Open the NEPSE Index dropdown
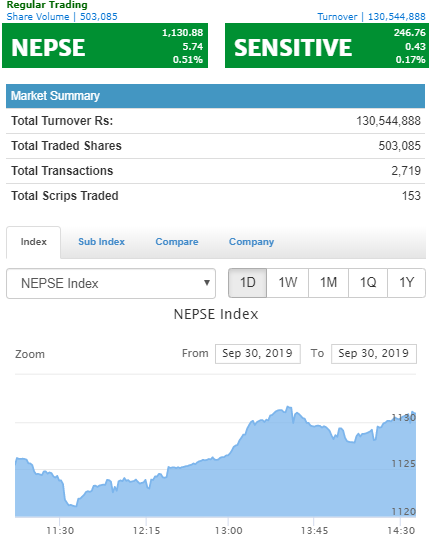 111,283
